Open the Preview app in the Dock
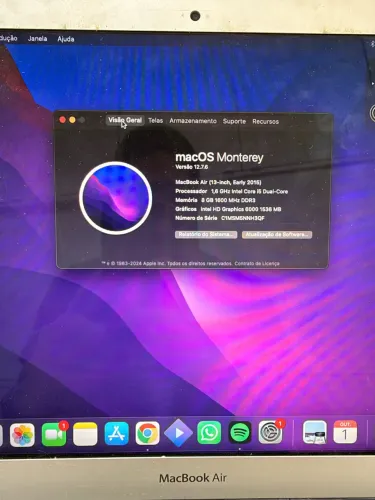375x500 pixels. (315, 432)
